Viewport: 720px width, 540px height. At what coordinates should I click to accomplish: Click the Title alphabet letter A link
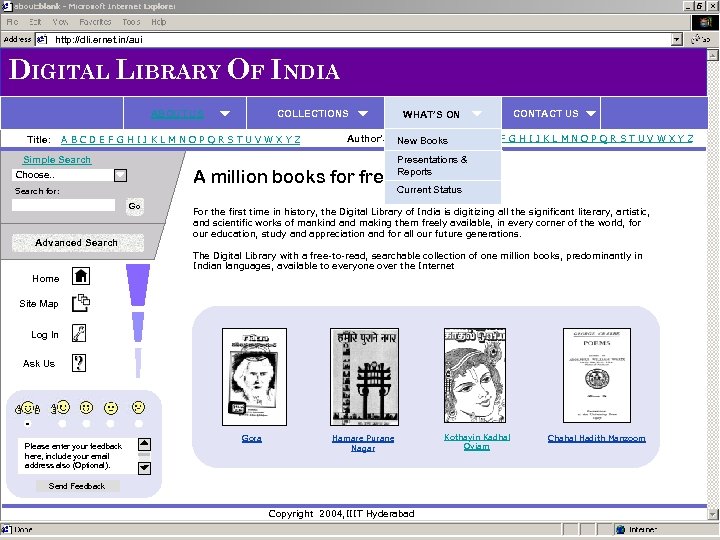[64, 140]
